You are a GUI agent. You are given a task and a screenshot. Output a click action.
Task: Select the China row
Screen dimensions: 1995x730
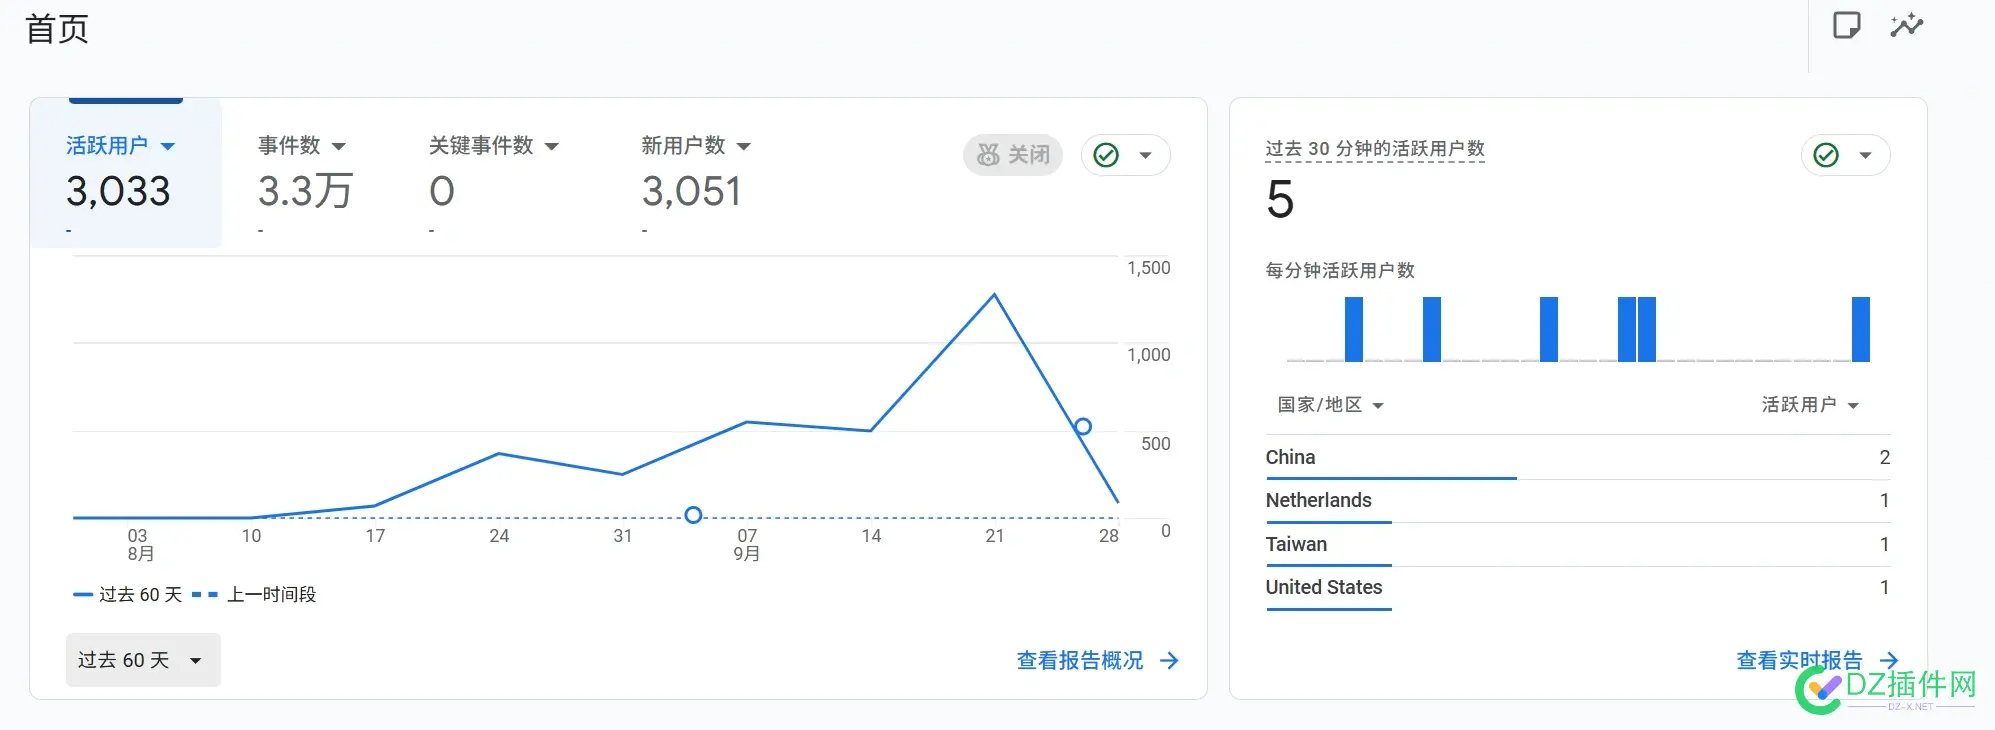click(1578, 458)
